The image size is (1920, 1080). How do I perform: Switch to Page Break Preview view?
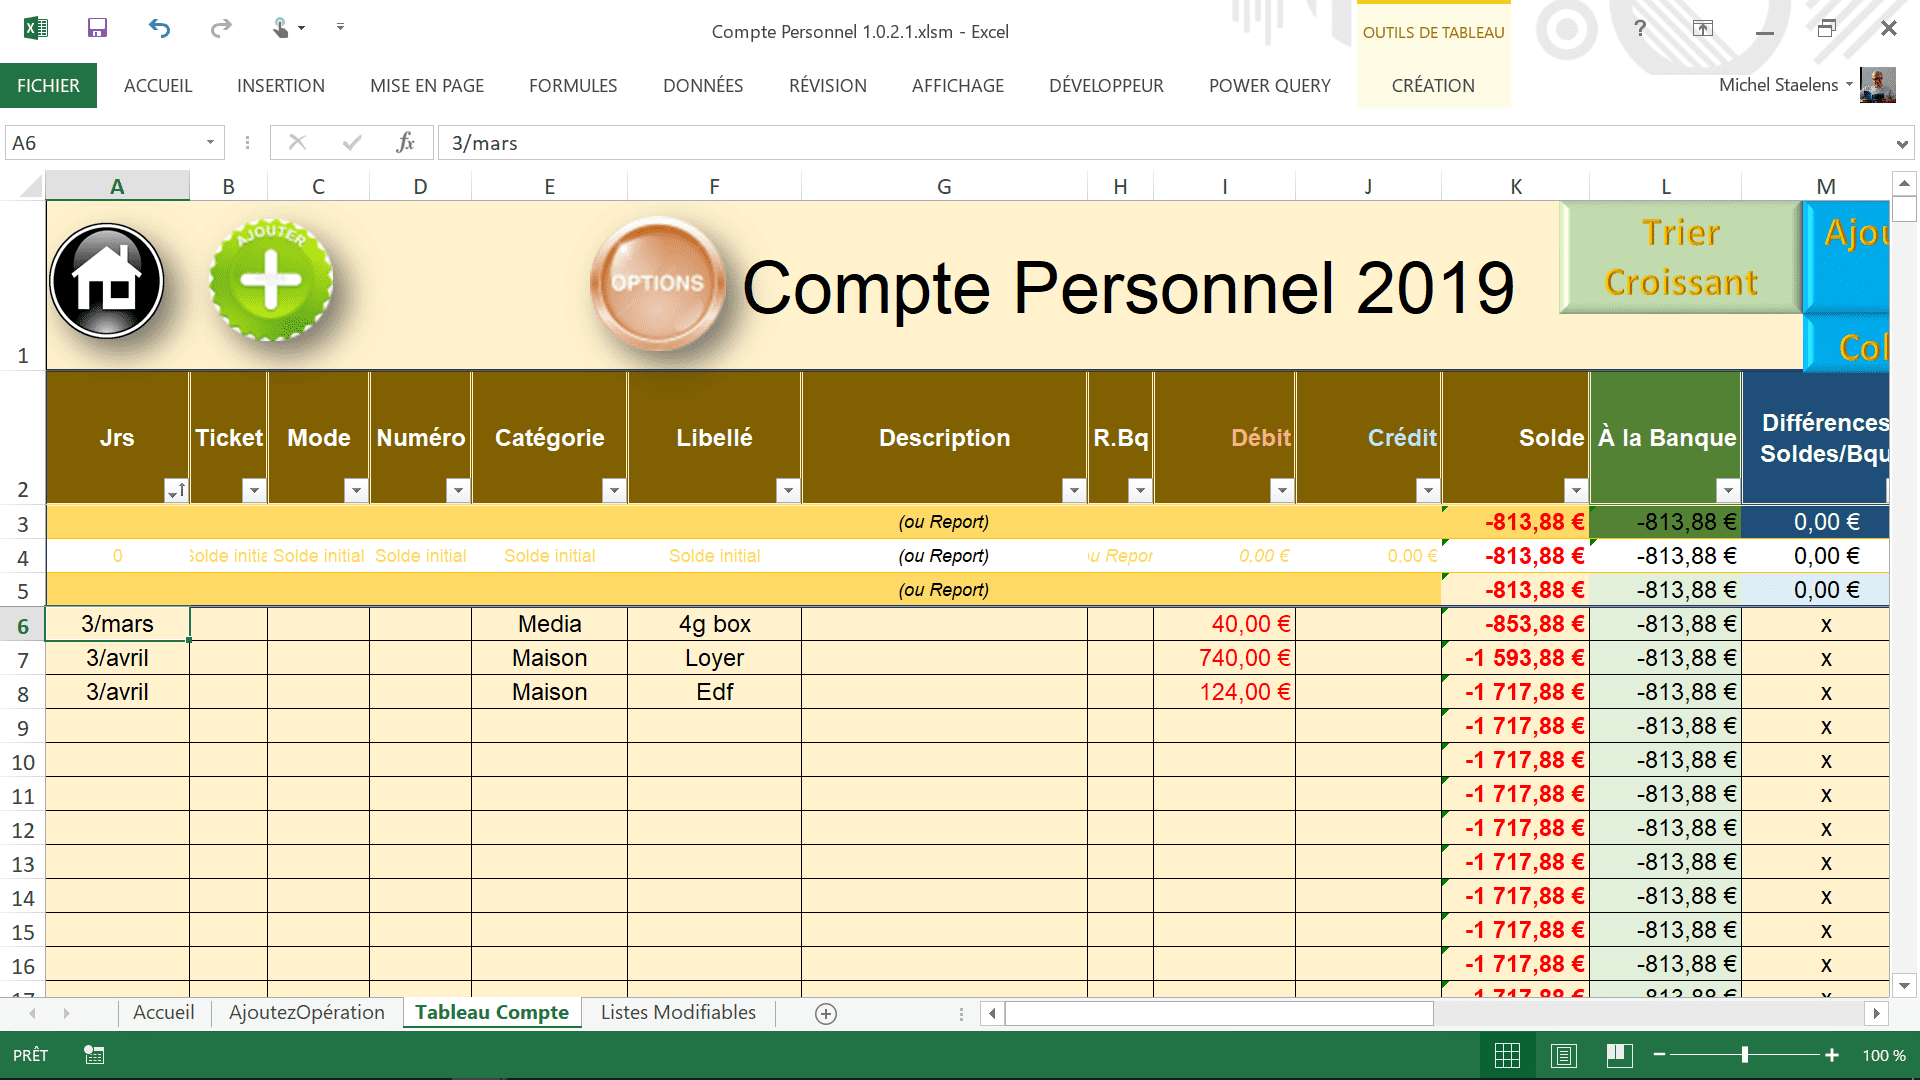(x=1619, y=1055)
